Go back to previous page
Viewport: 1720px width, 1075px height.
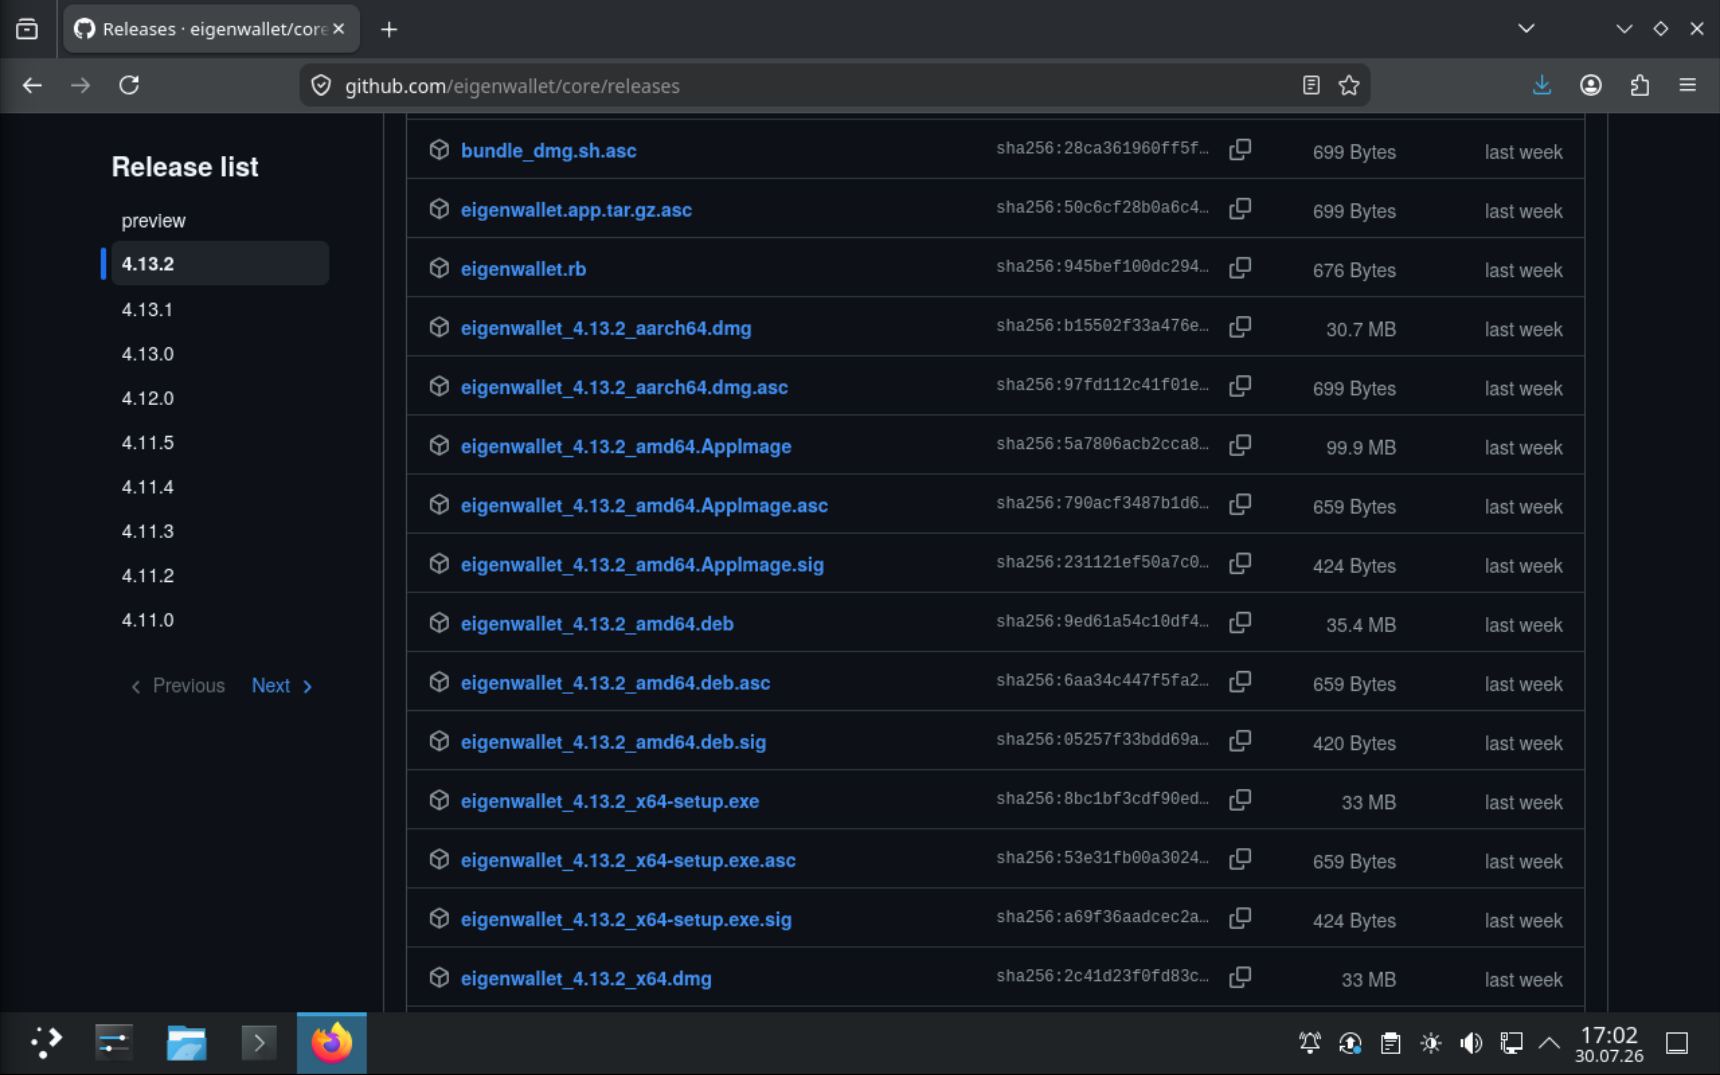[x=32, y=85]
